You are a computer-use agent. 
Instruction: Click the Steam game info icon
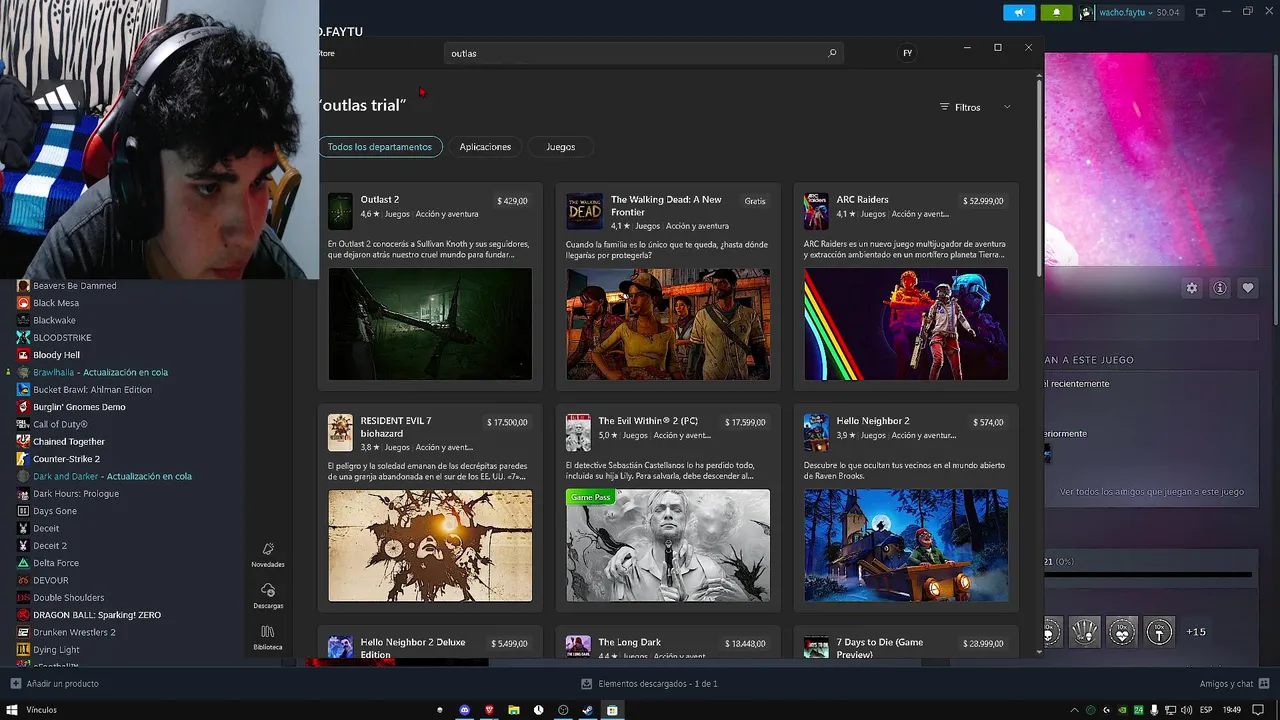coord(1220,288)
